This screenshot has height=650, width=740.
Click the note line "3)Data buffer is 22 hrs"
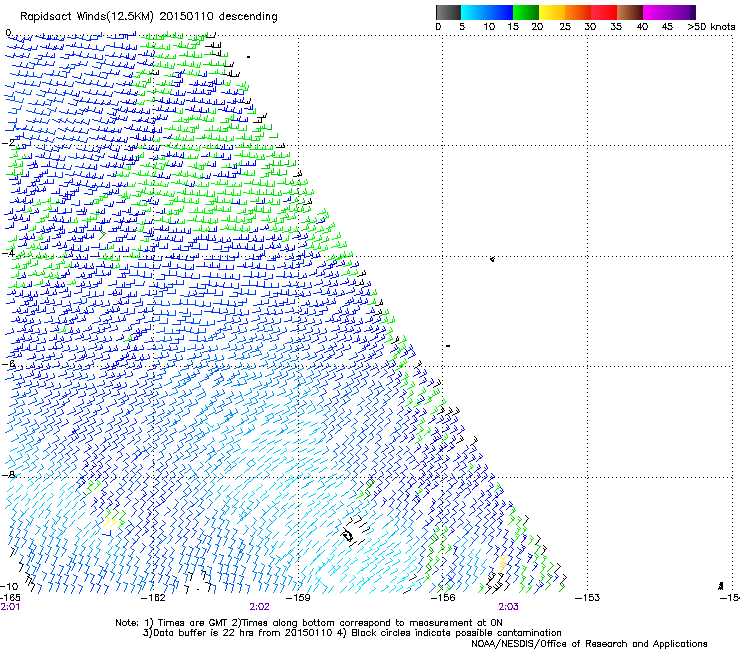click(352, 633)
